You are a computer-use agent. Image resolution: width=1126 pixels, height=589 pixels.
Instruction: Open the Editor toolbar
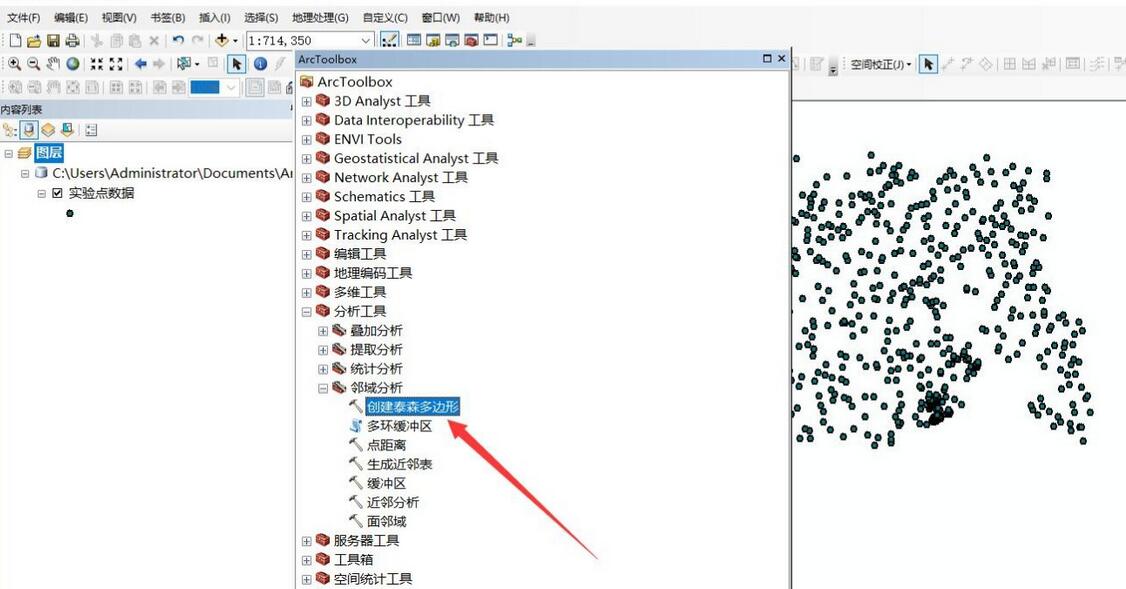coord(389,41)
